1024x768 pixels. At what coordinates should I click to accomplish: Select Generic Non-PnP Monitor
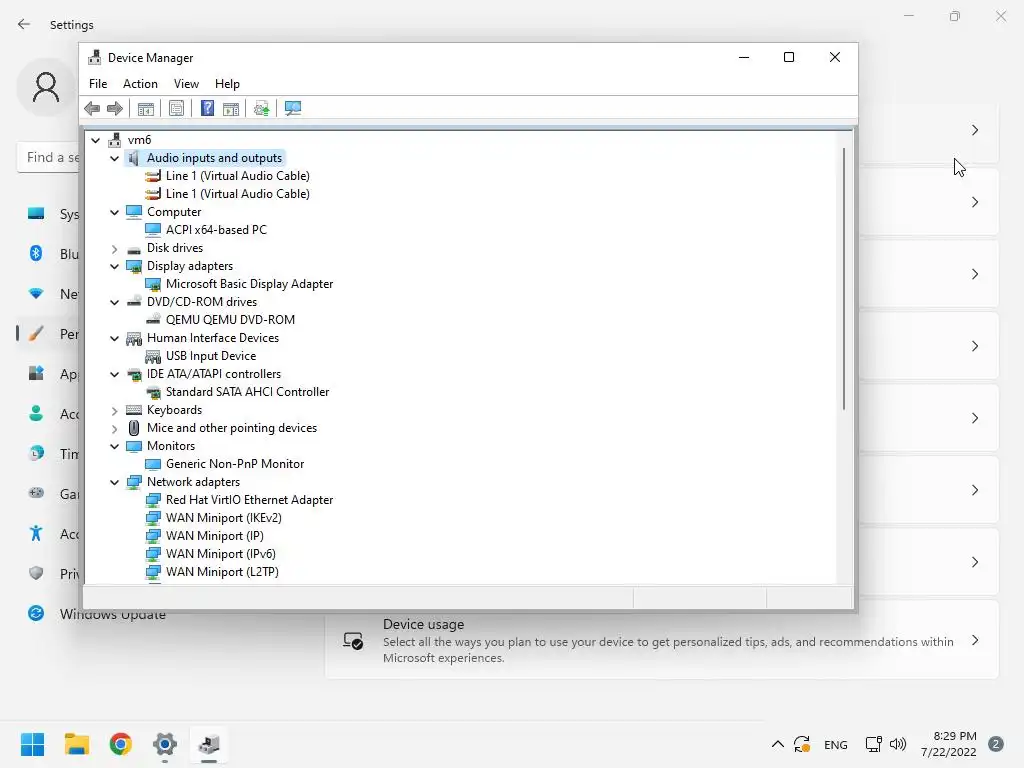pyautogui.click(x=235, y=464)
